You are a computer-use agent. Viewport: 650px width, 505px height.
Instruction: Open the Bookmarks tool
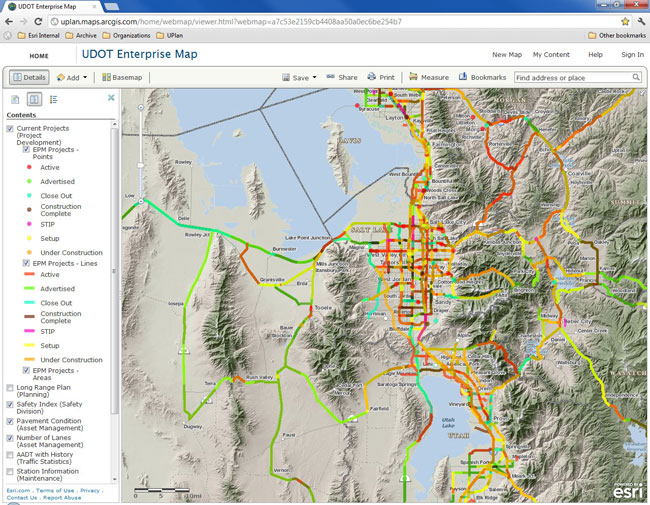pos(483,78)
